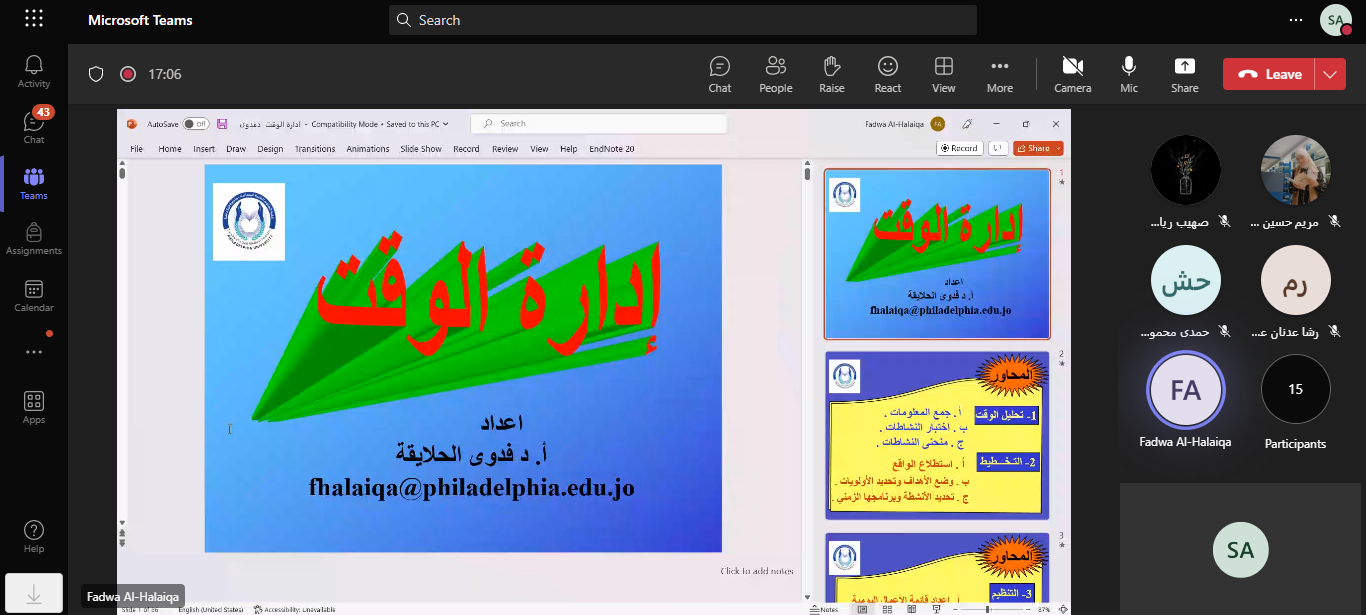Toggle Notes pane in PowerPoint status bar
Image resolution: width=1366 pixels, height=615 pixels.
coord(824,609)
